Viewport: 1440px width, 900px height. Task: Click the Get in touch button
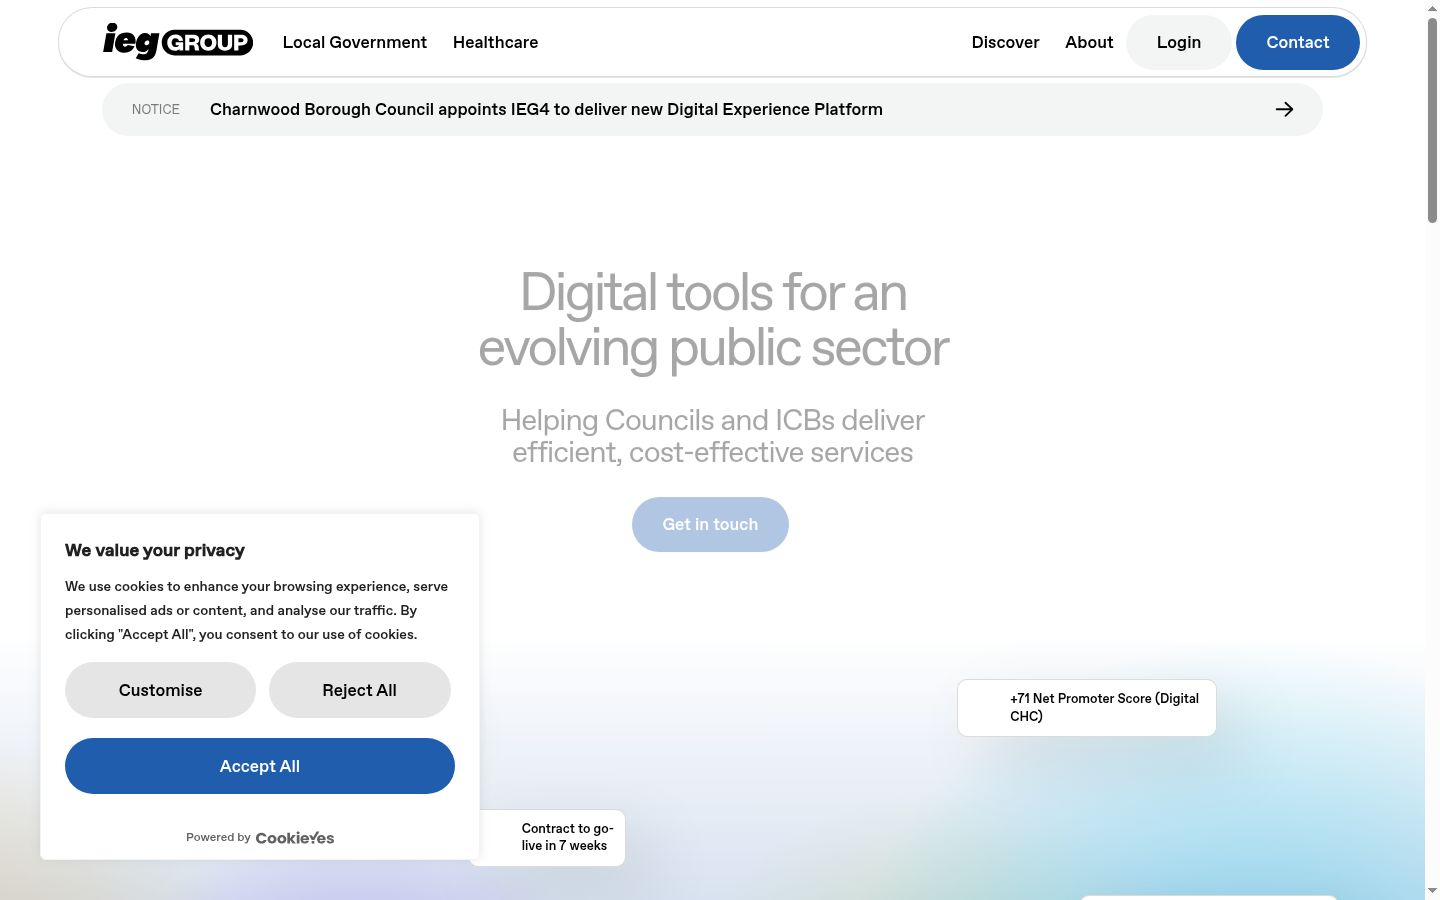tap(710, 524)
